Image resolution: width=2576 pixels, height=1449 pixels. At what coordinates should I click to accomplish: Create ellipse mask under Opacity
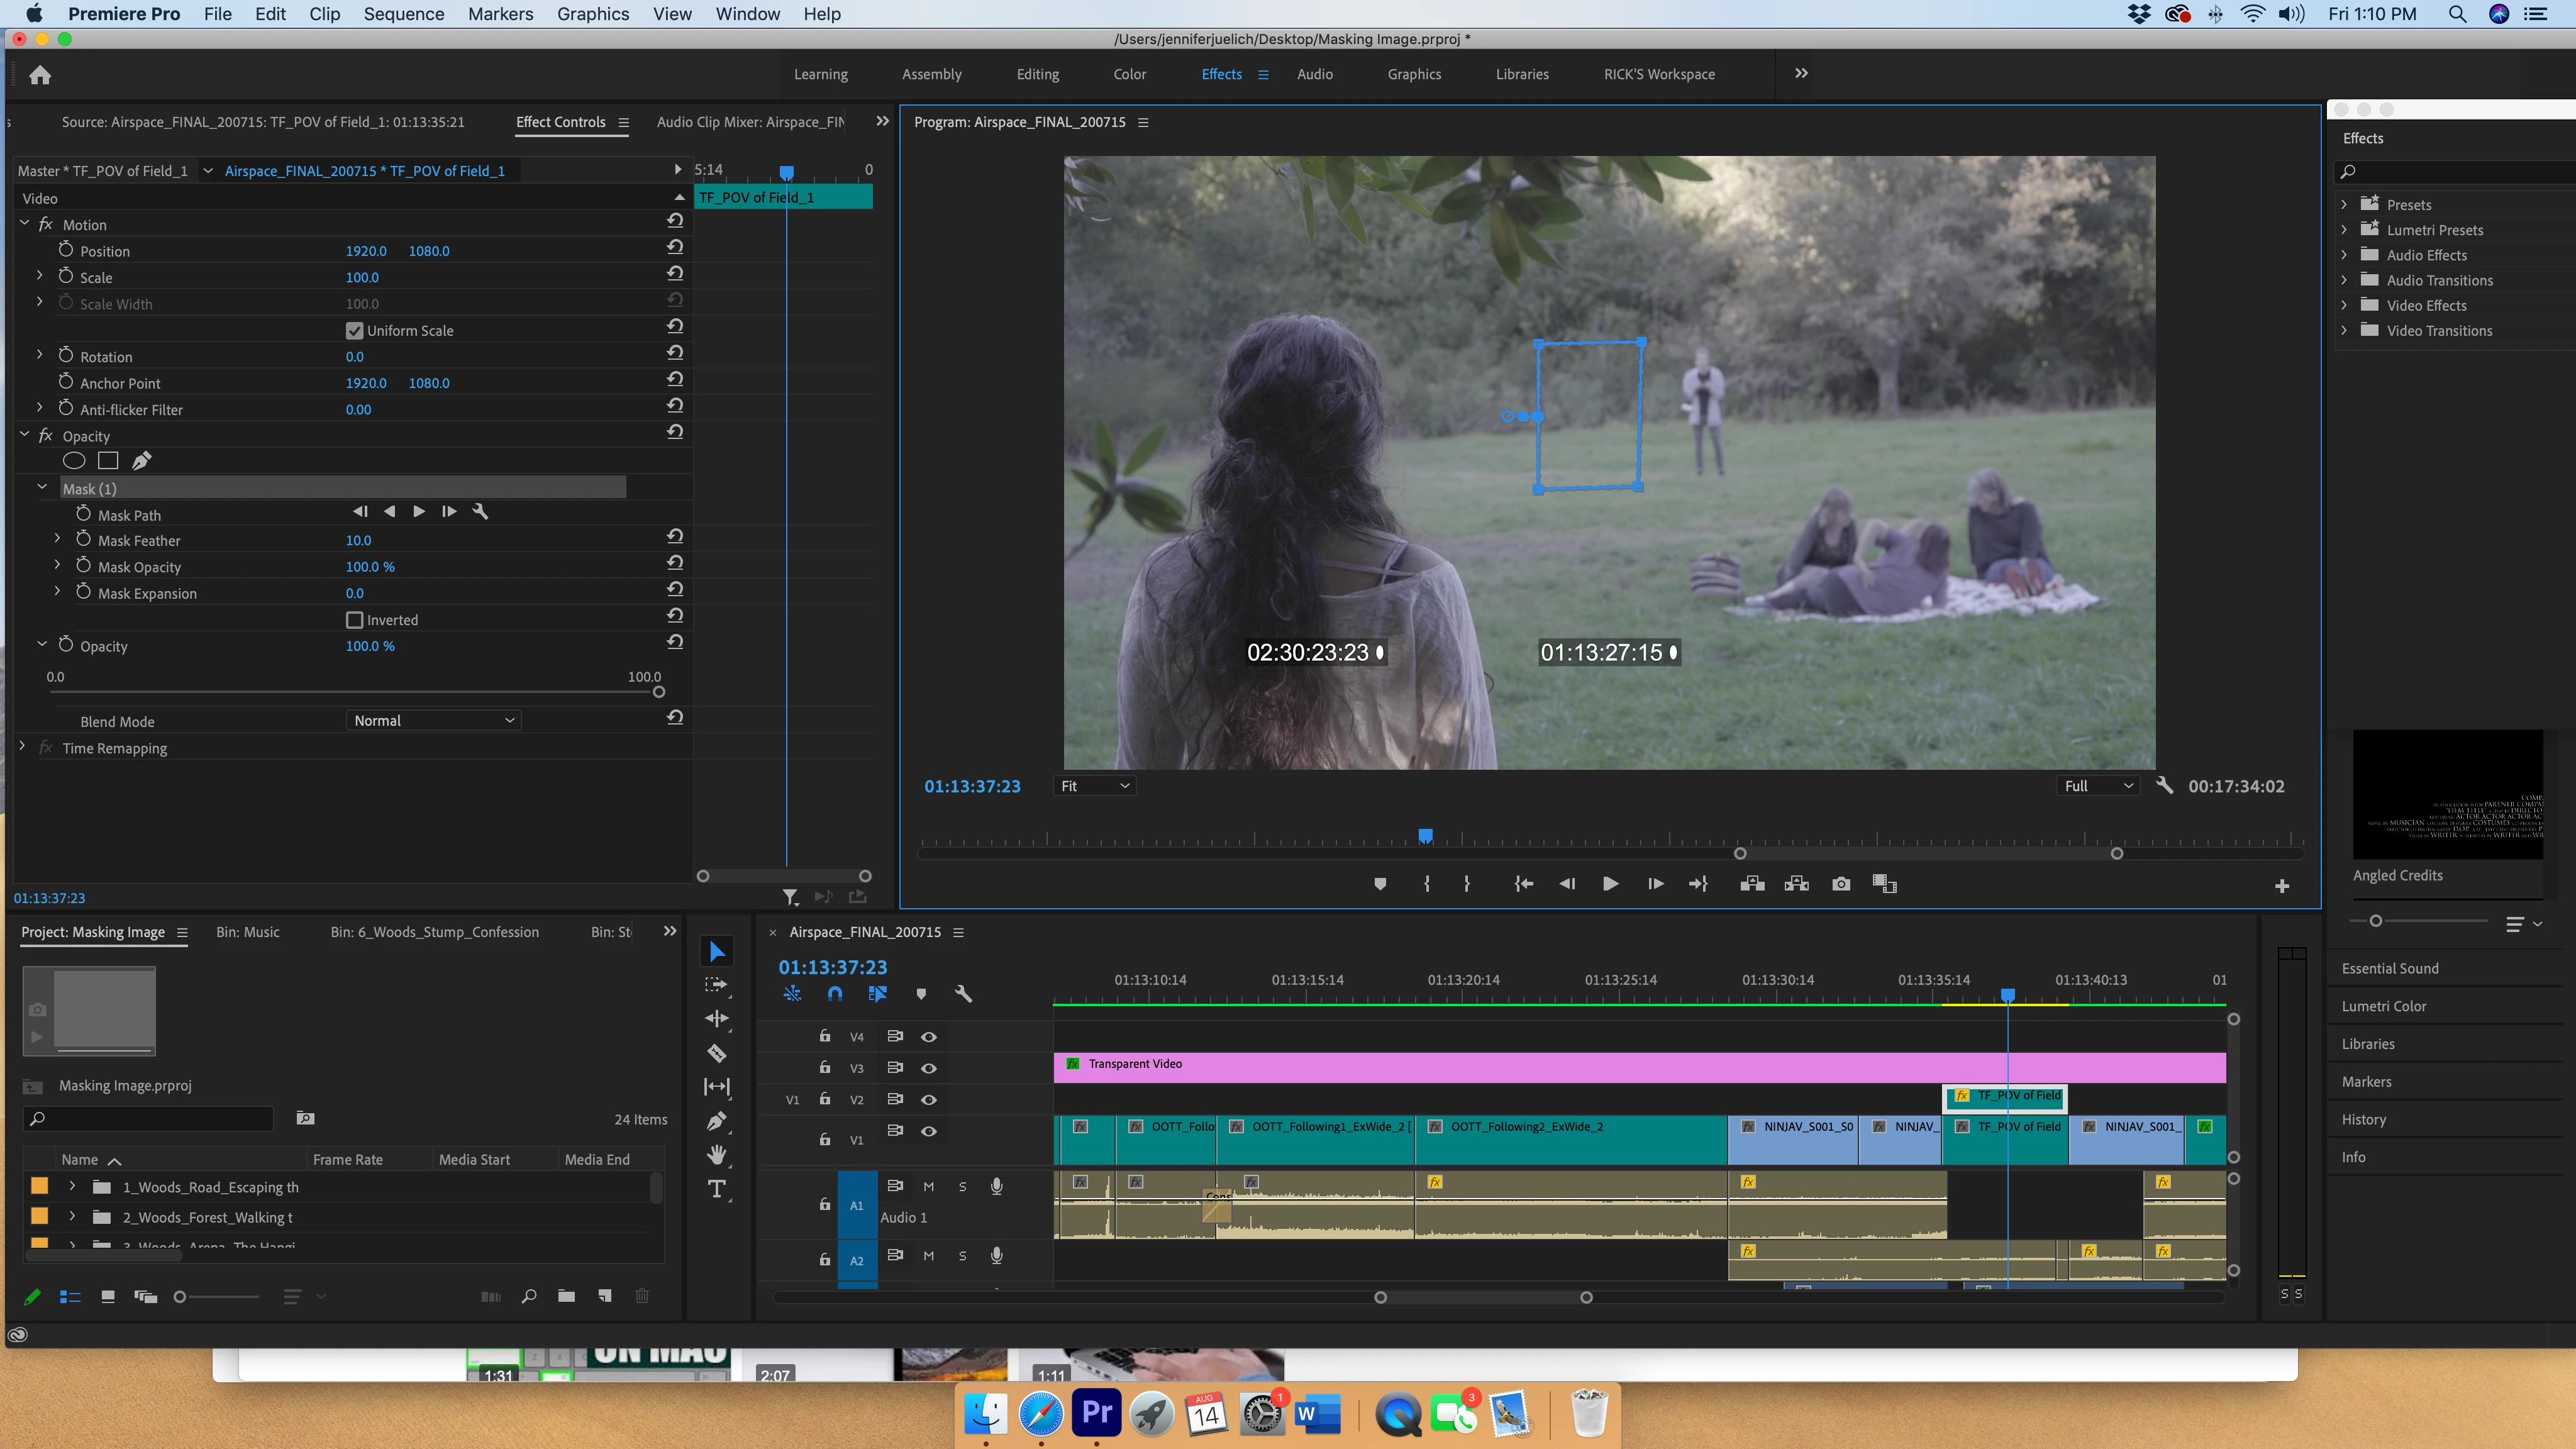[74, 461]
